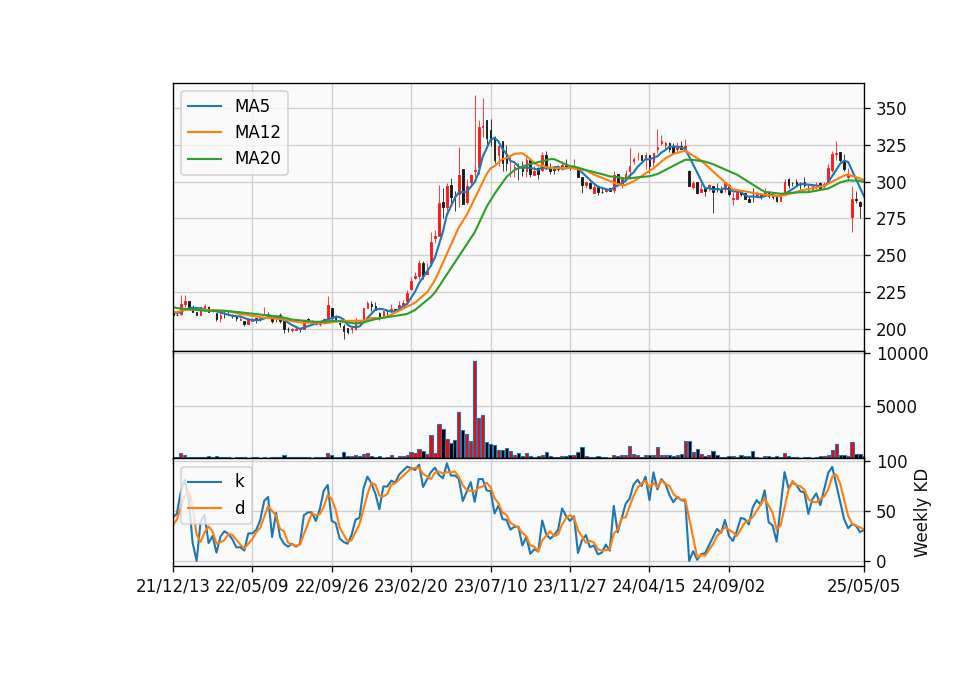Image resolution: width=960 pixels, height=690 pixels.
Task: Click the k legend label in KD panel
Action: (x=239, y=481)
